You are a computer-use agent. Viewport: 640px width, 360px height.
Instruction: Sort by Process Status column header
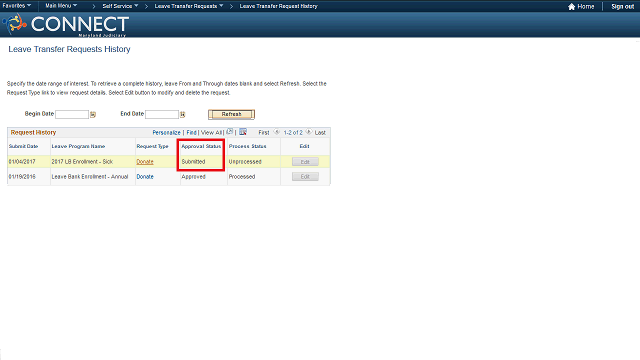[x=247, y=146]
